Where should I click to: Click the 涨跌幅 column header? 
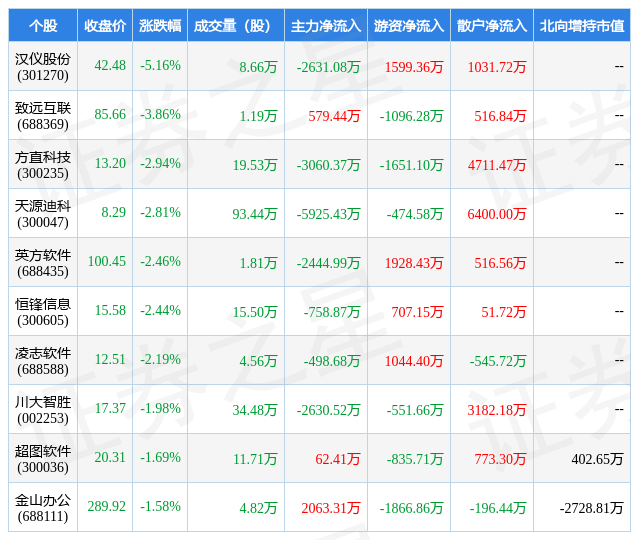(160, 26)
